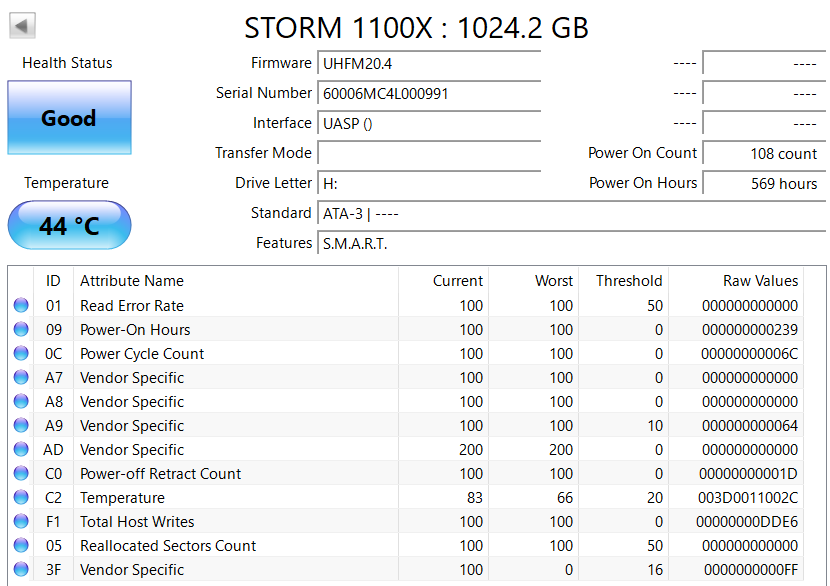Click the status icon for 3F row
The height and width of the screenshot is (586, 830).
[x=21, y=569]
